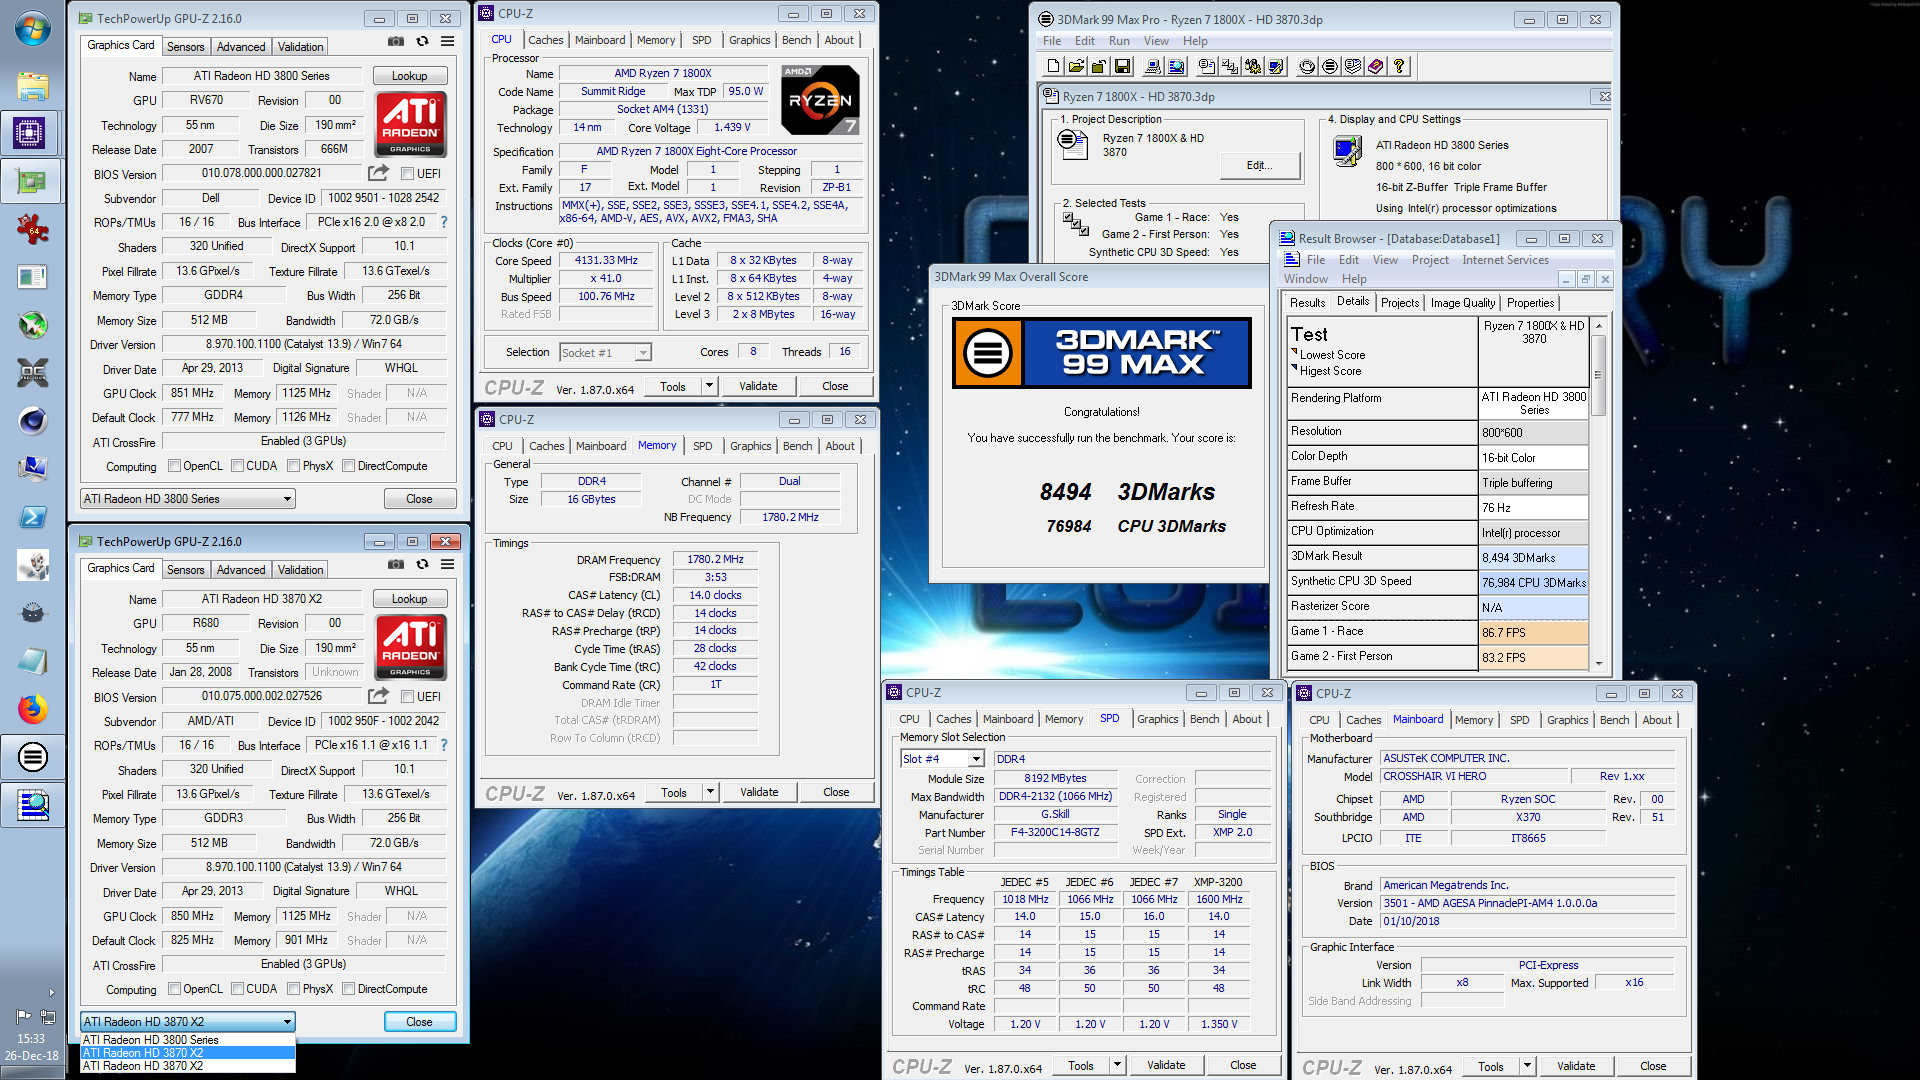Click refresh icon in top GPU-Z window
1920x1080 pixels.
point(422,41)
